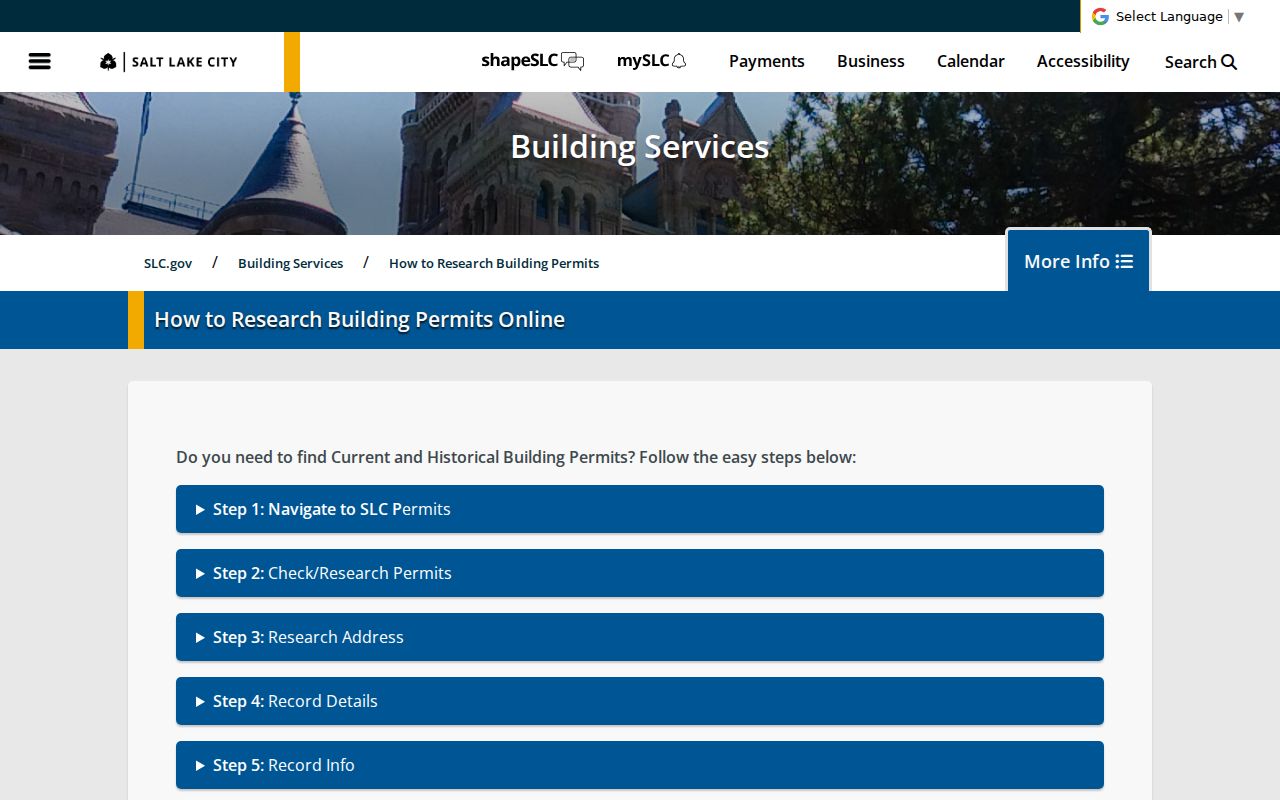The image size is (1280, 800).
Task: Expand Step 5: Record Info
Action: click(x=640, y=765)
